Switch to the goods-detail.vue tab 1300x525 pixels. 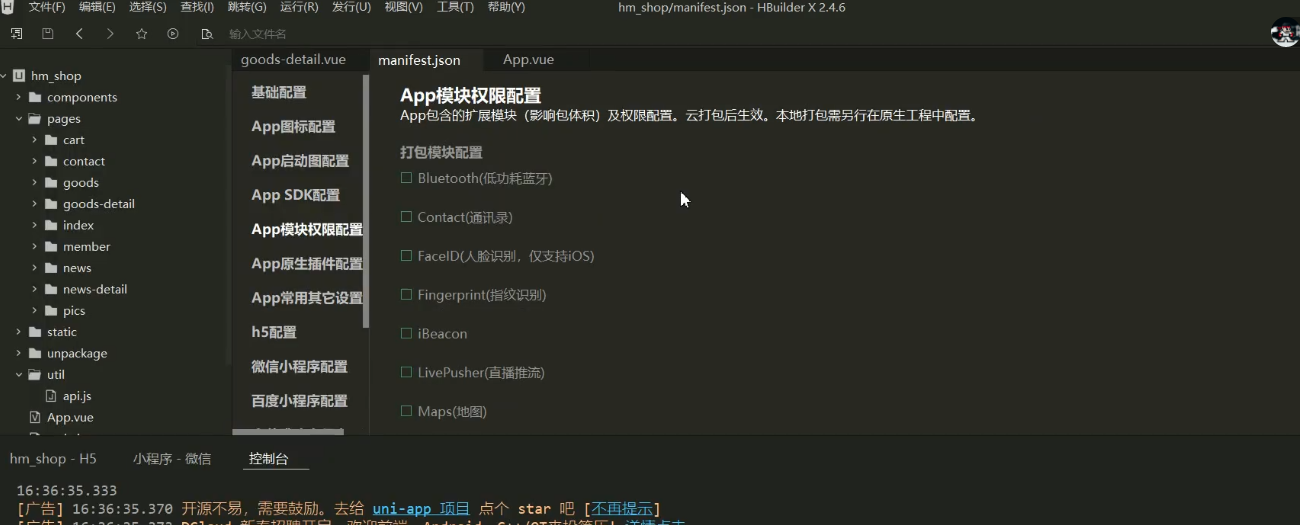pyautogui.click(x=293, y=60)
